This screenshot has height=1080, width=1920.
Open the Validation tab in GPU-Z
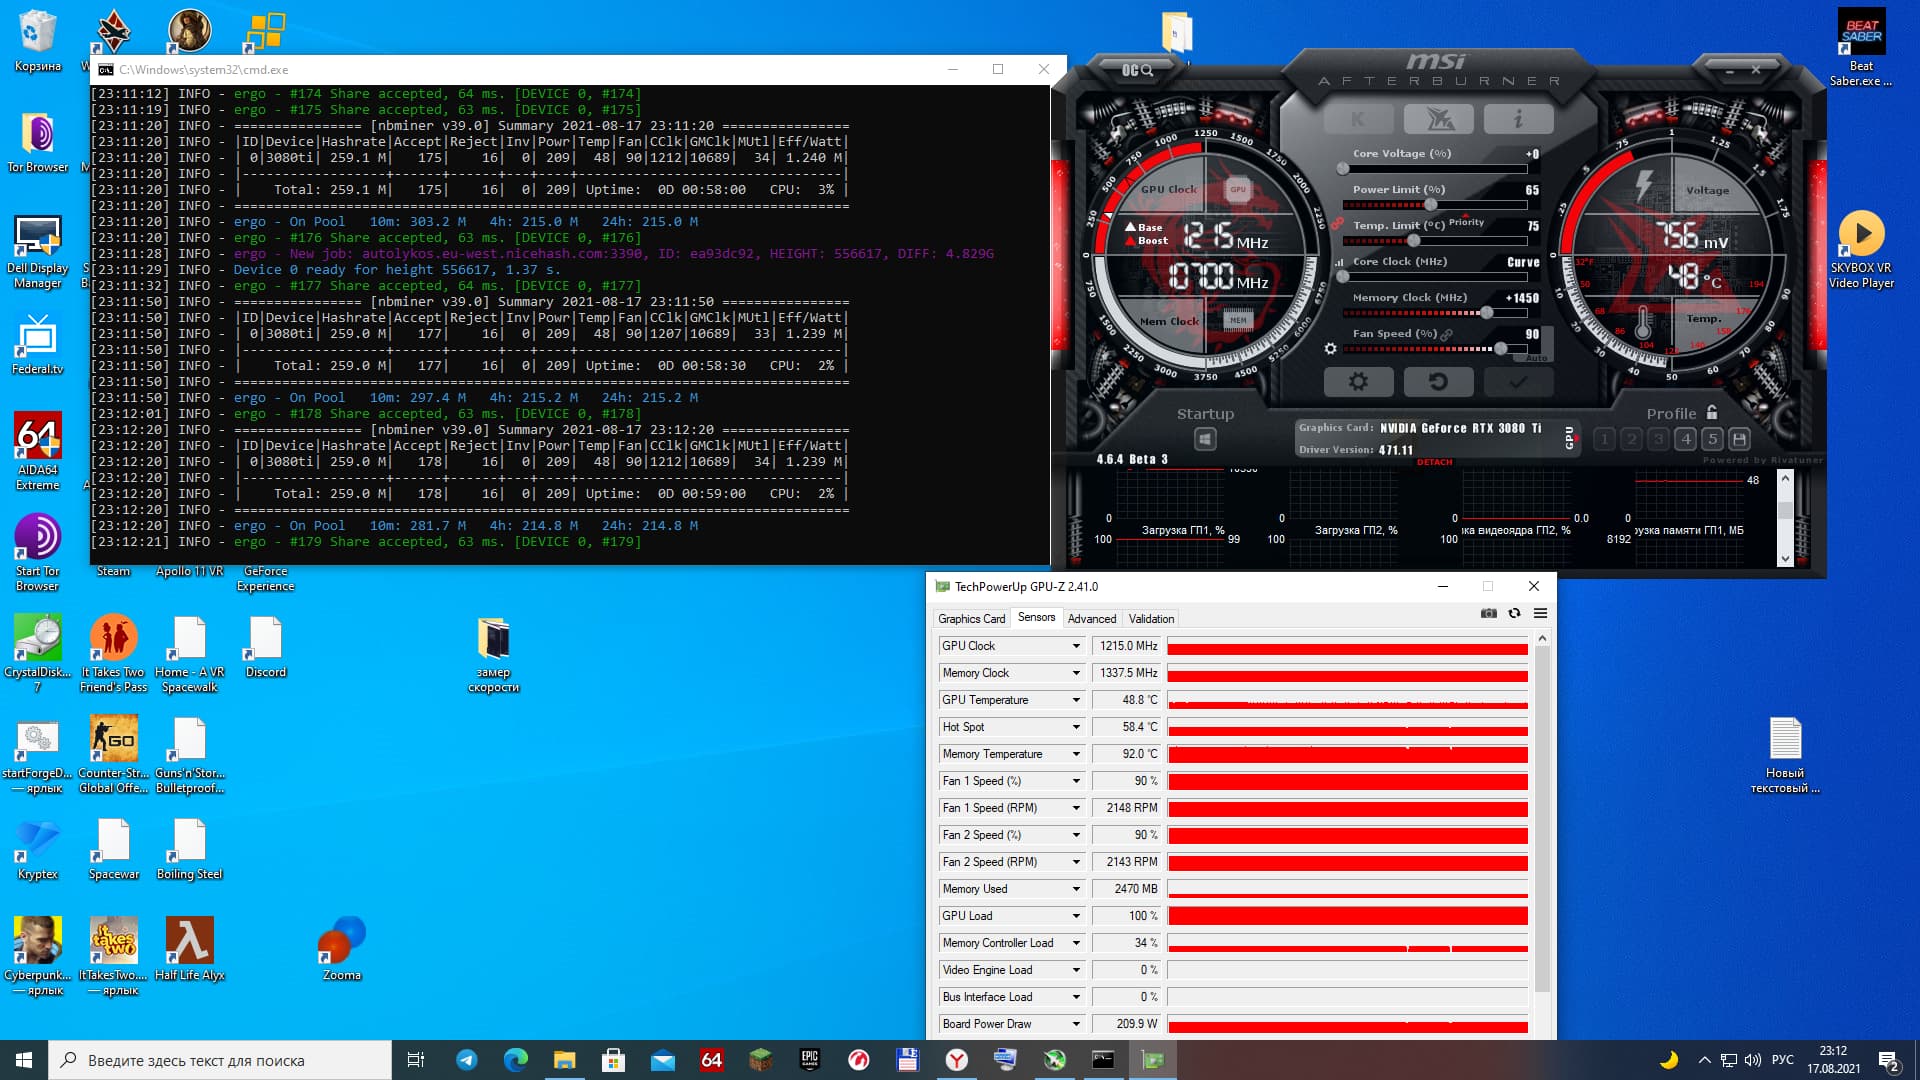pyautogui.click(x=1151, y=619)
